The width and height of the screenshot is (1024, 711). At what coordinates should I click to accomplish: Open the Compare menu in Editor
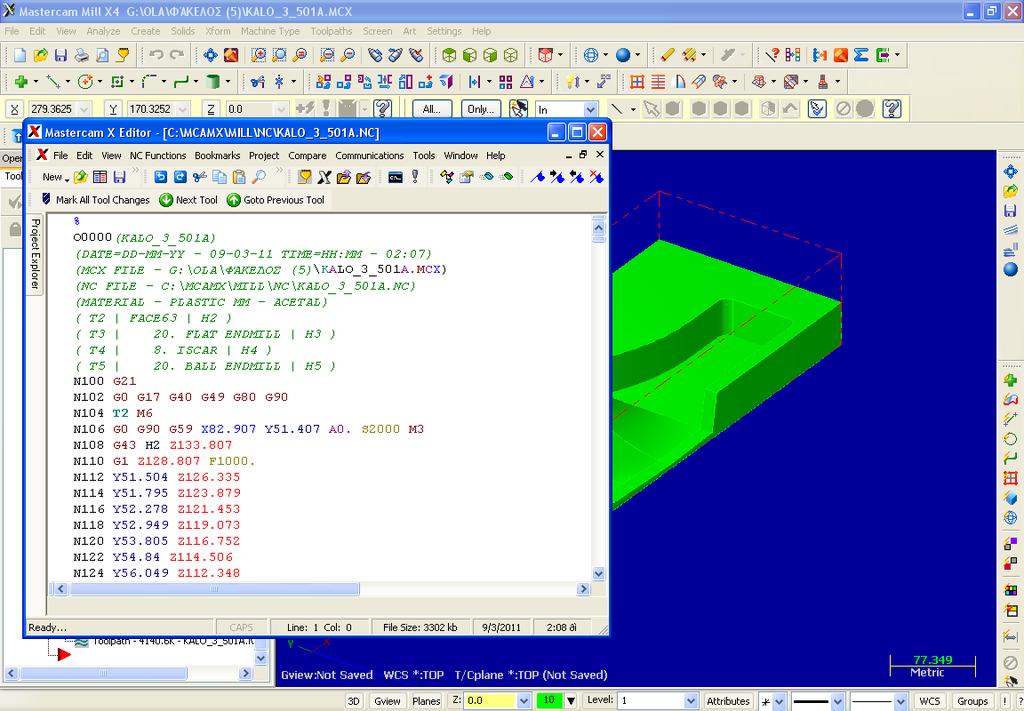click(x=307, y=155)
